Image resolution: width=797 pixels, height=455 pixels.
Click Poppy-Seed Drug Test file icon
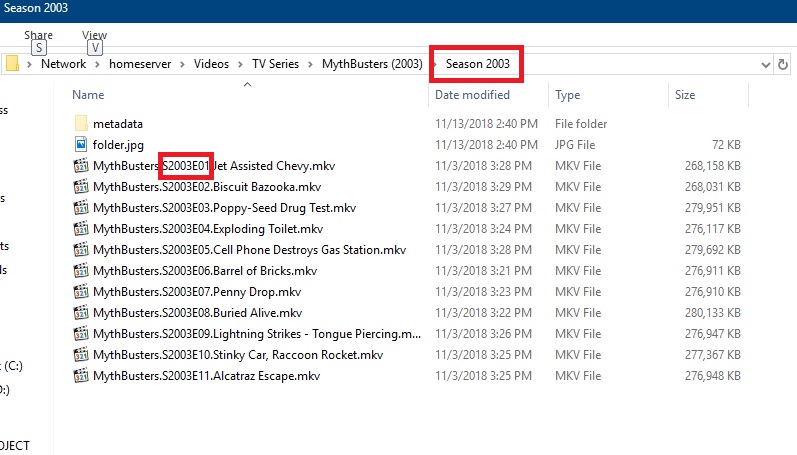81,207
